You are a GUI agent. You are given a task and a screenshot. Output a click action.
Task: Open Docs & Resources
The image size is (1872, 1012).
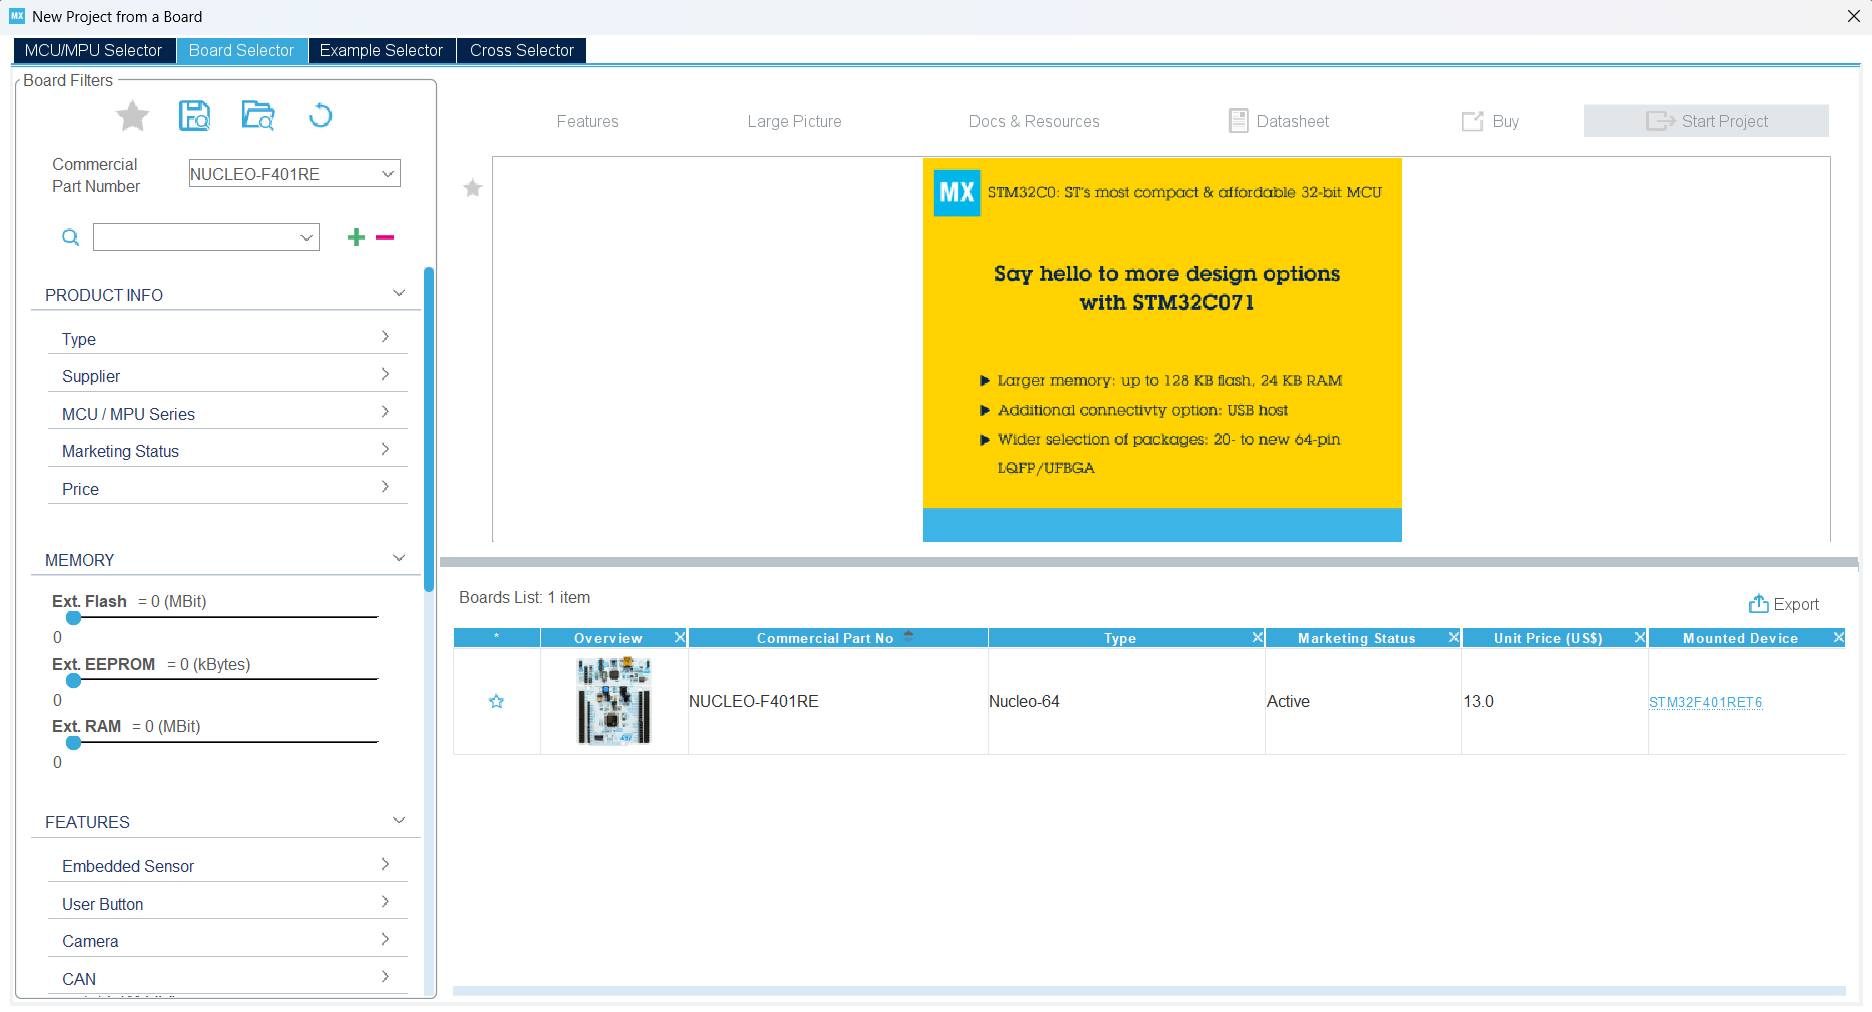click(1034, 121)
